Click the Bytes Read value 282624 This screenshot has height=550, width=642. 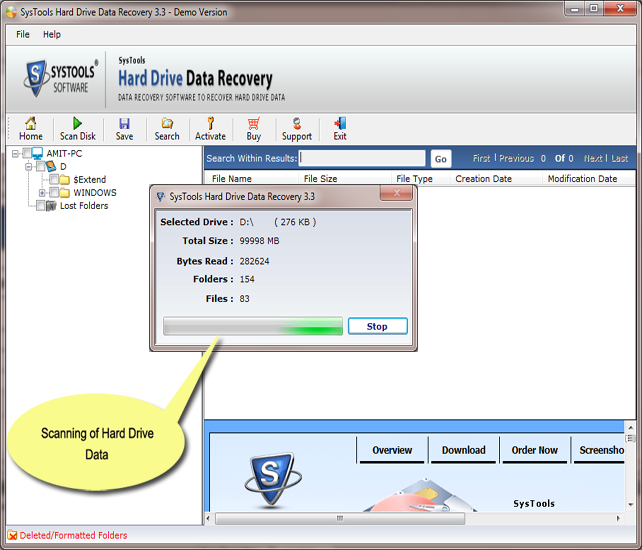(254, 261)
